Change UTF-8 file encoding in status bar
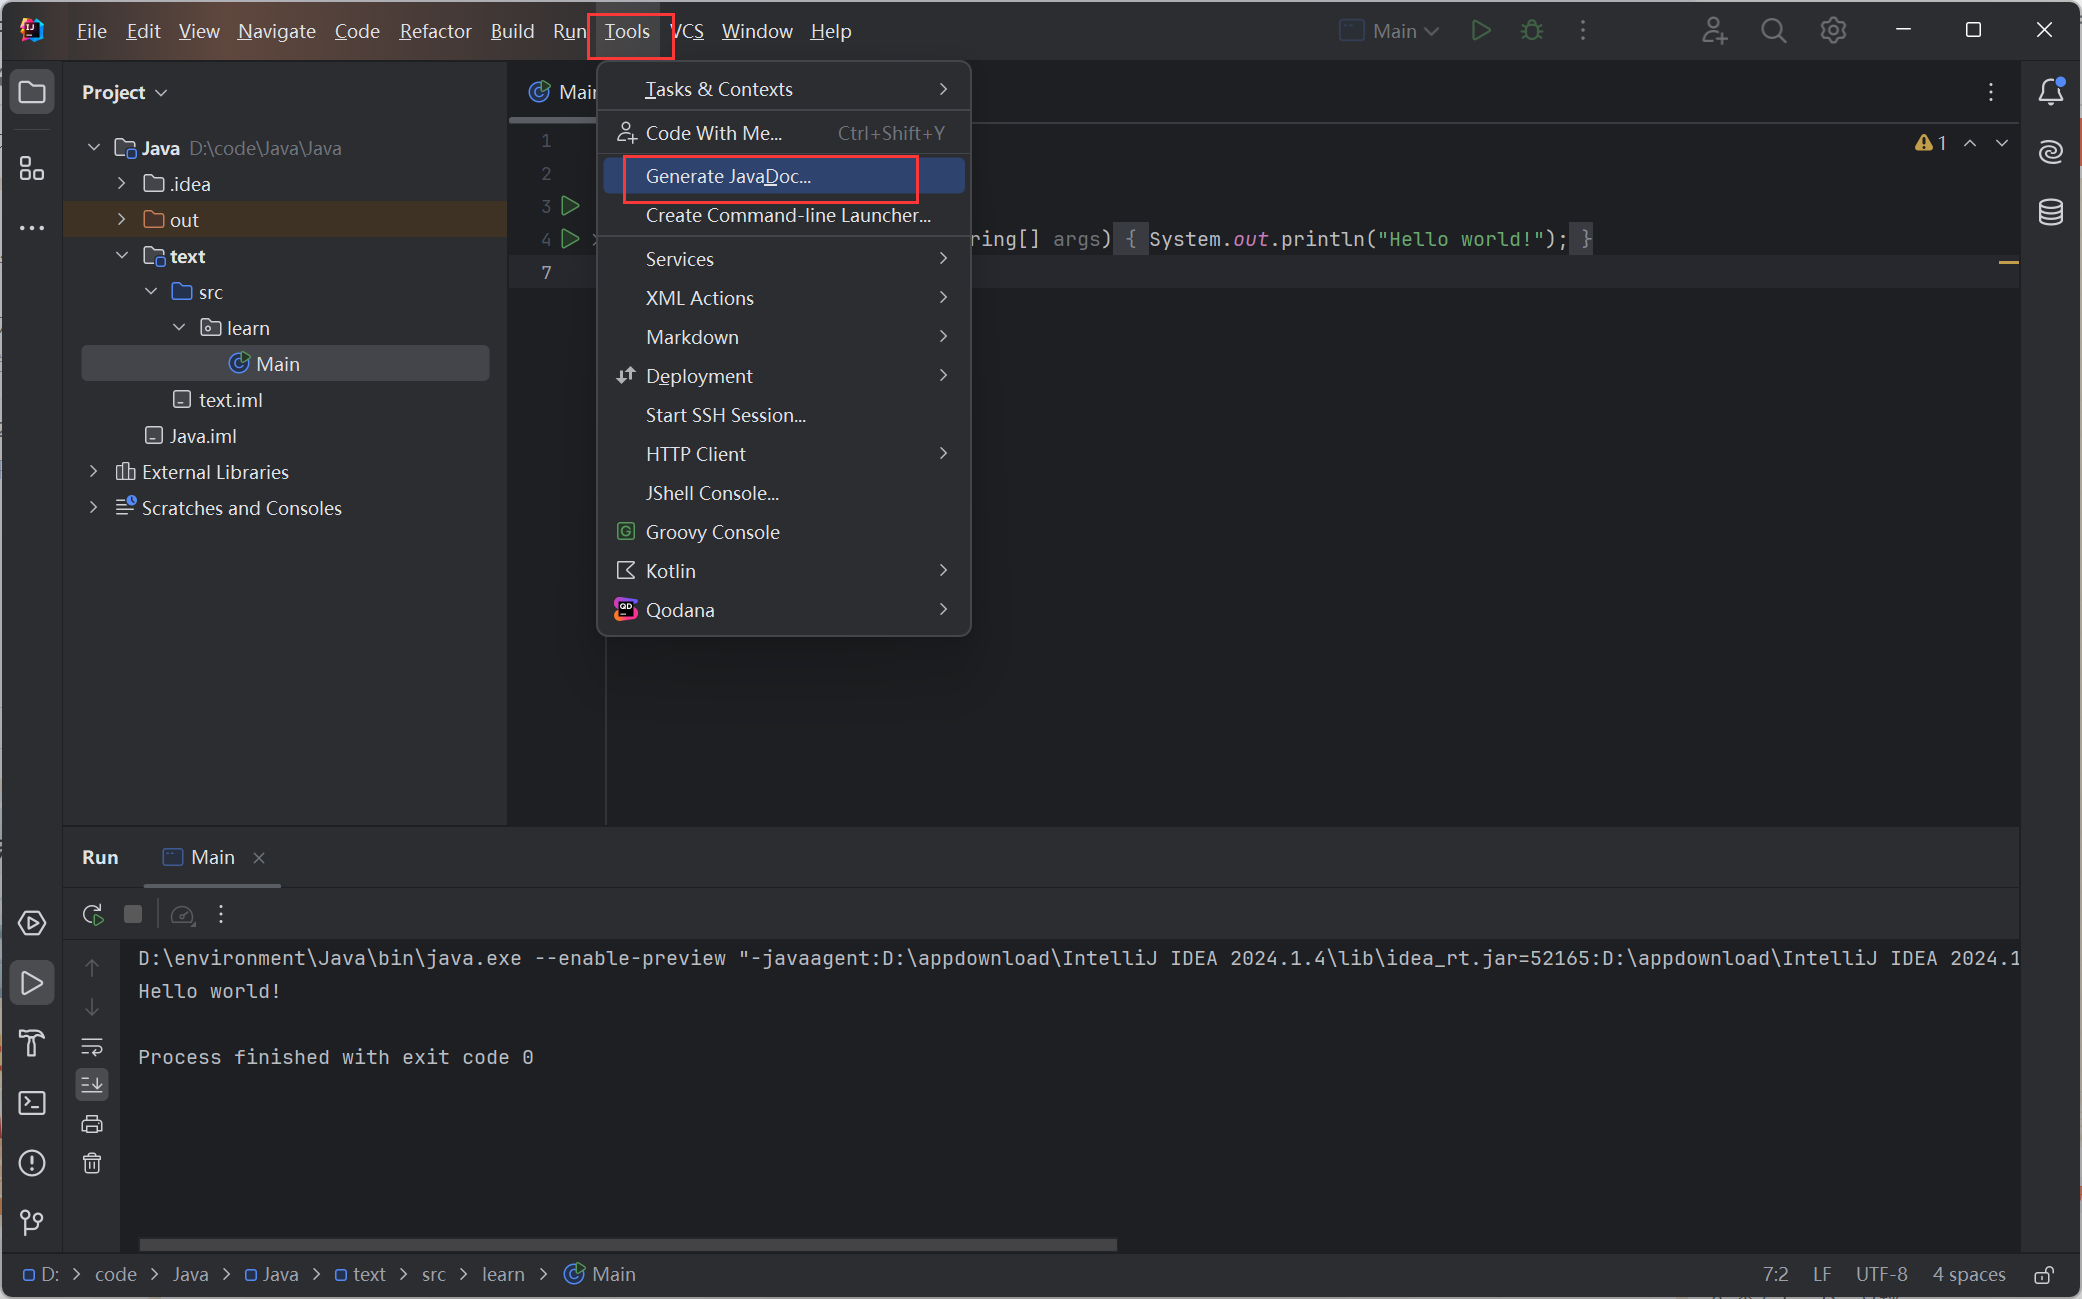The width and height of the screenshot is (2082, 1299). click(1882, 1275)
